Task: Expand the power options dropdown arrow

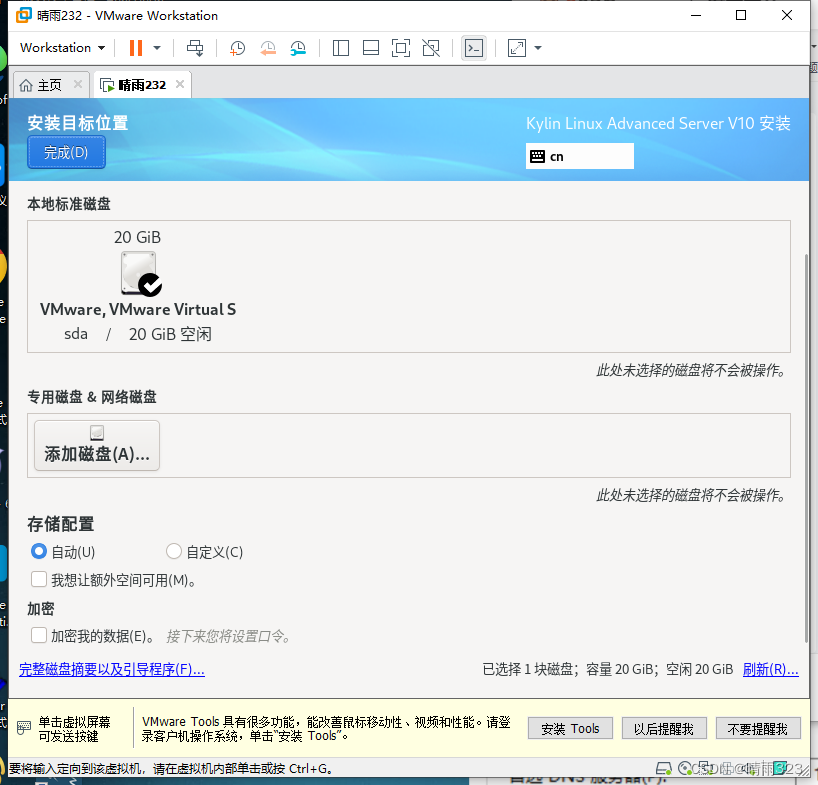Action: (x=157, y=48)
